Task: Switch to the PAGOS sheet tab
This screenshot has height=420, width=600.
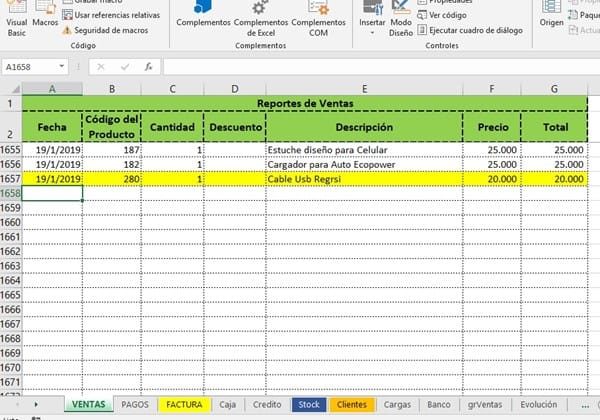Action: coord(135,404)
